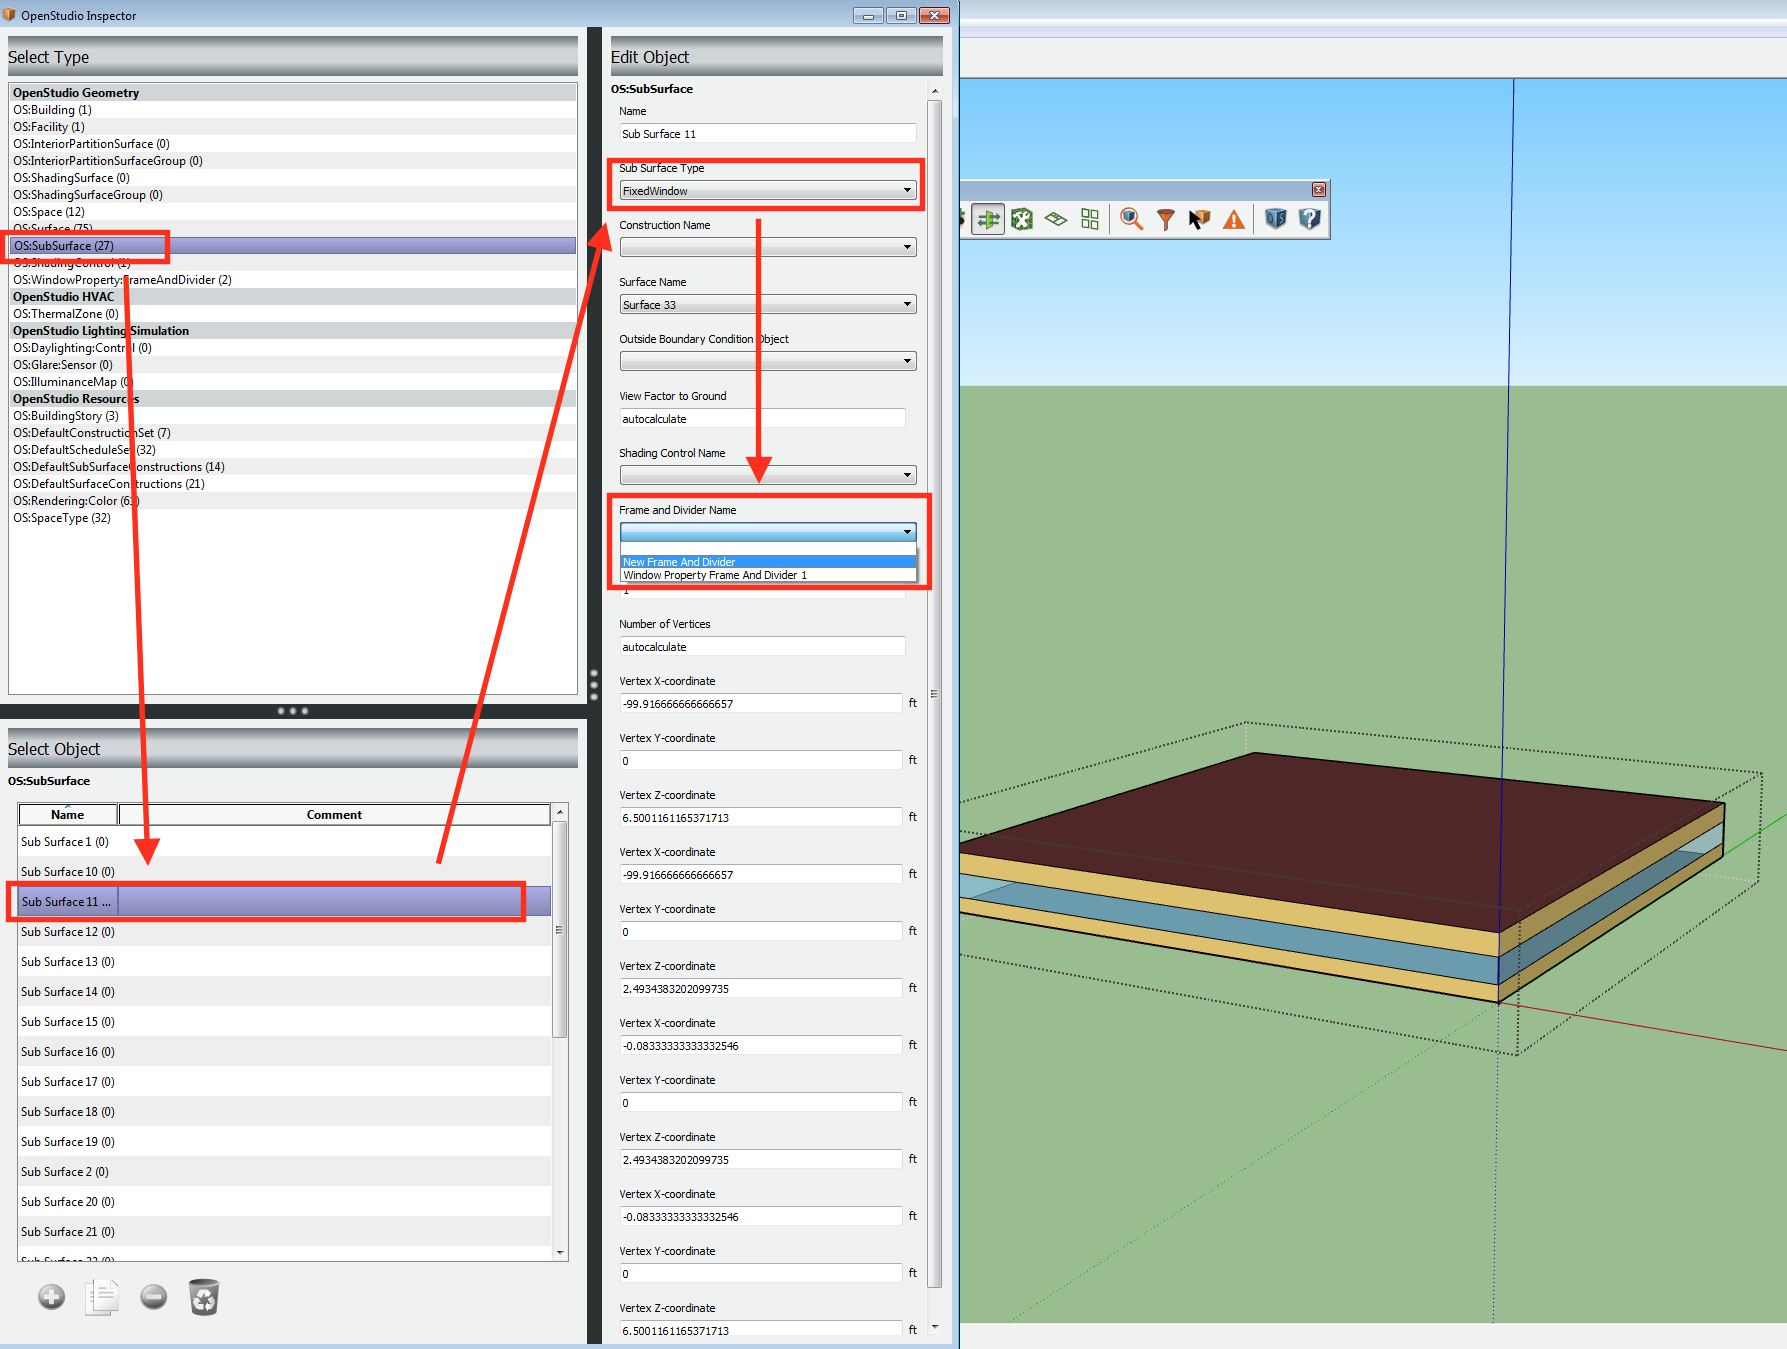Click the Comment column header
The width and height of the screenshot is (1787, 1349).
coord(334,815)
